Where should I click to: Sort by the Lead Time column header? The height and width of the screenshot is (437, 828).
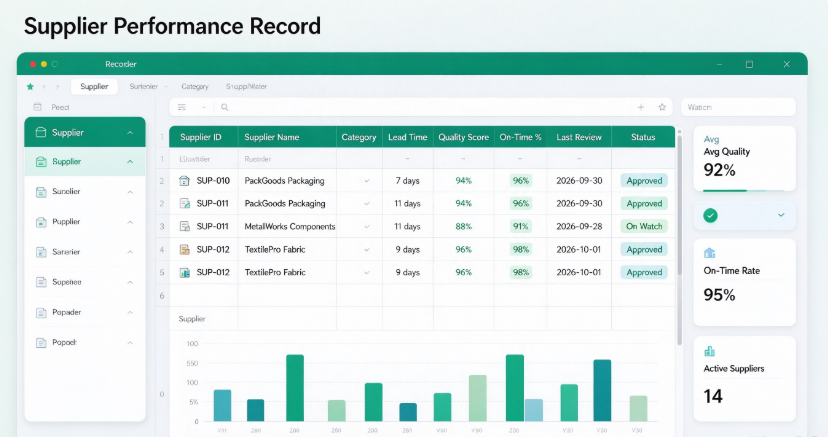click(408, 137)
